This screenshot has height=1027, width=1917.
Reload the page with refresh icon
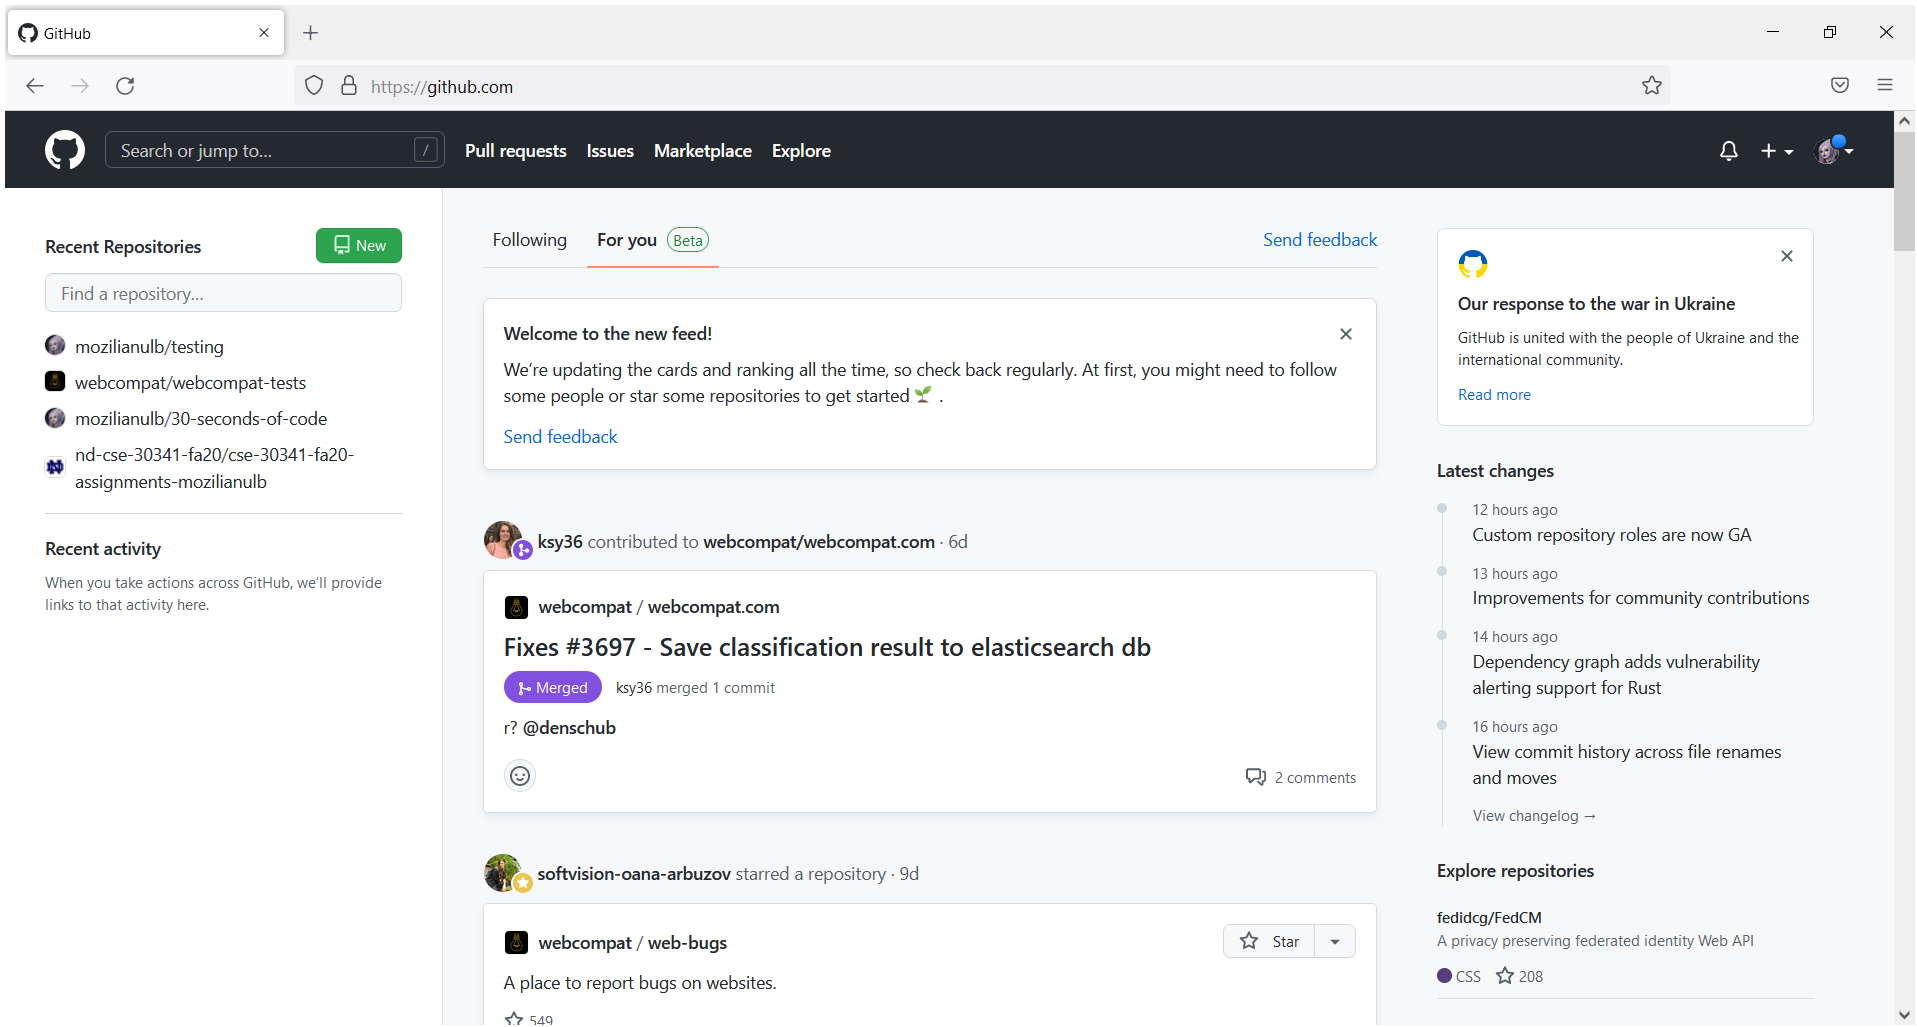[125, 86]
